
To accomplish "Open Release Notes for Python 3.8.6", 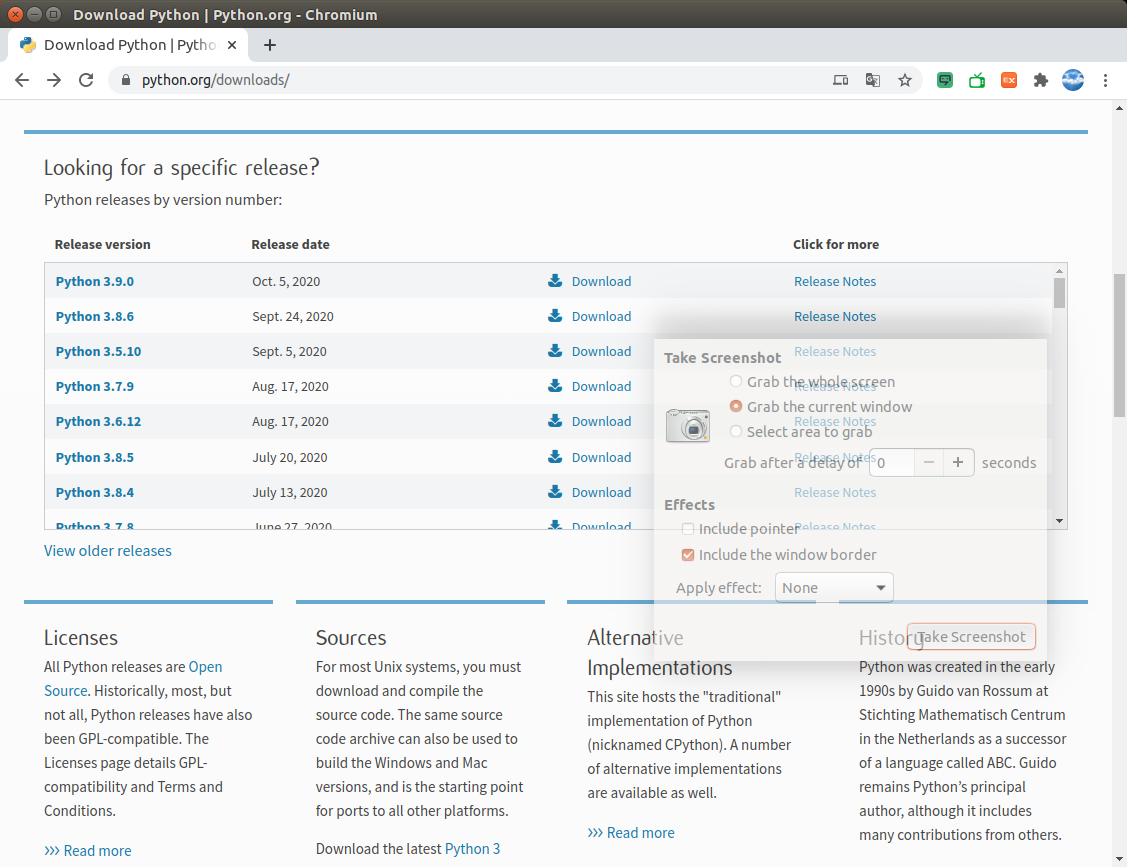I will 834,316.
